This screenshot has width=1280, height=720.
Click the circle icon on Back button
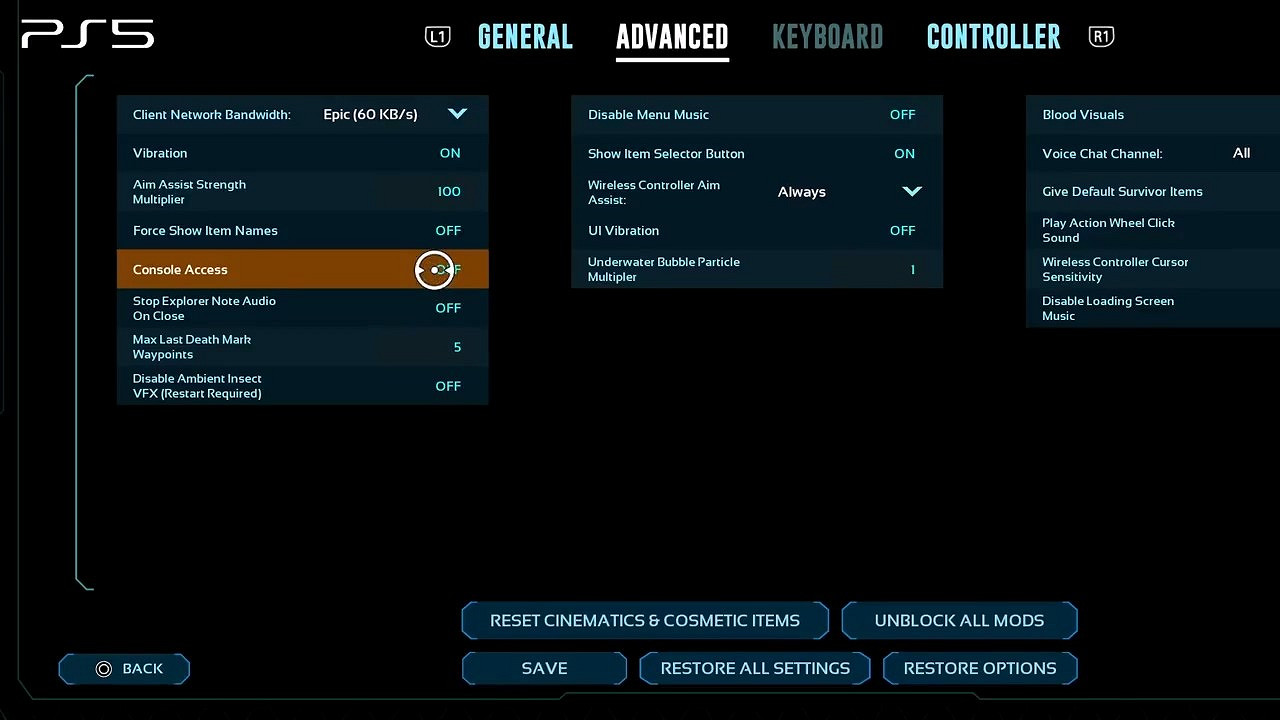[104, 669]
